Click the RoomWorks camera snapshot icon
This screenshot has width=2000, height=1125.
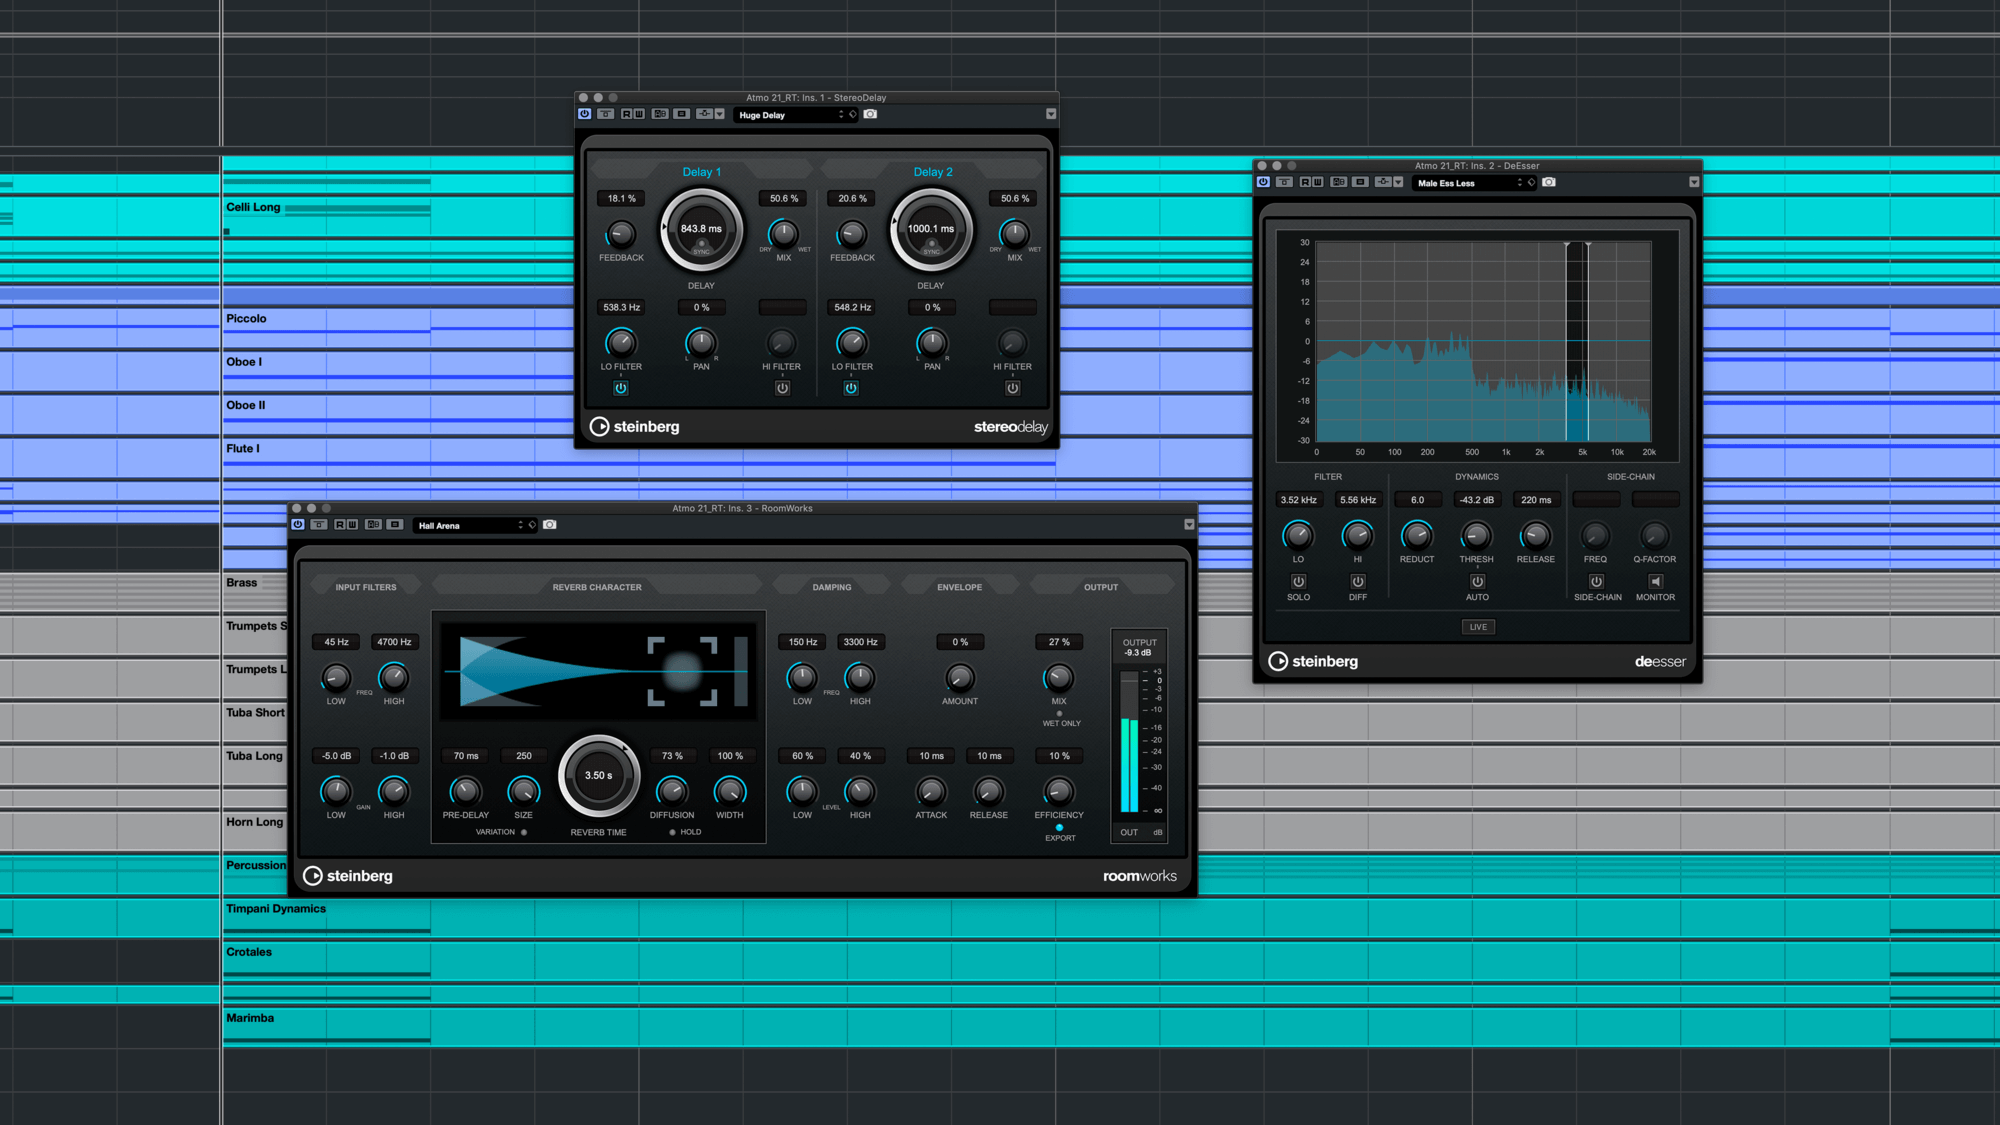pyautogui.click(x=550, y=524)
